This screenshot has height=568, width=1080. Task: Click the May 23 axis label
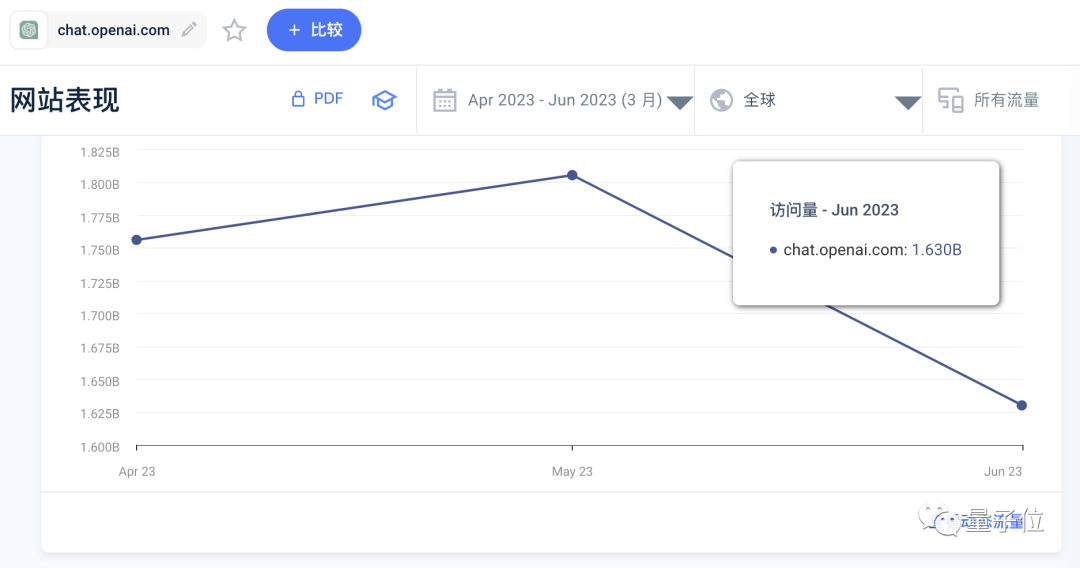(x=572, y=472)
